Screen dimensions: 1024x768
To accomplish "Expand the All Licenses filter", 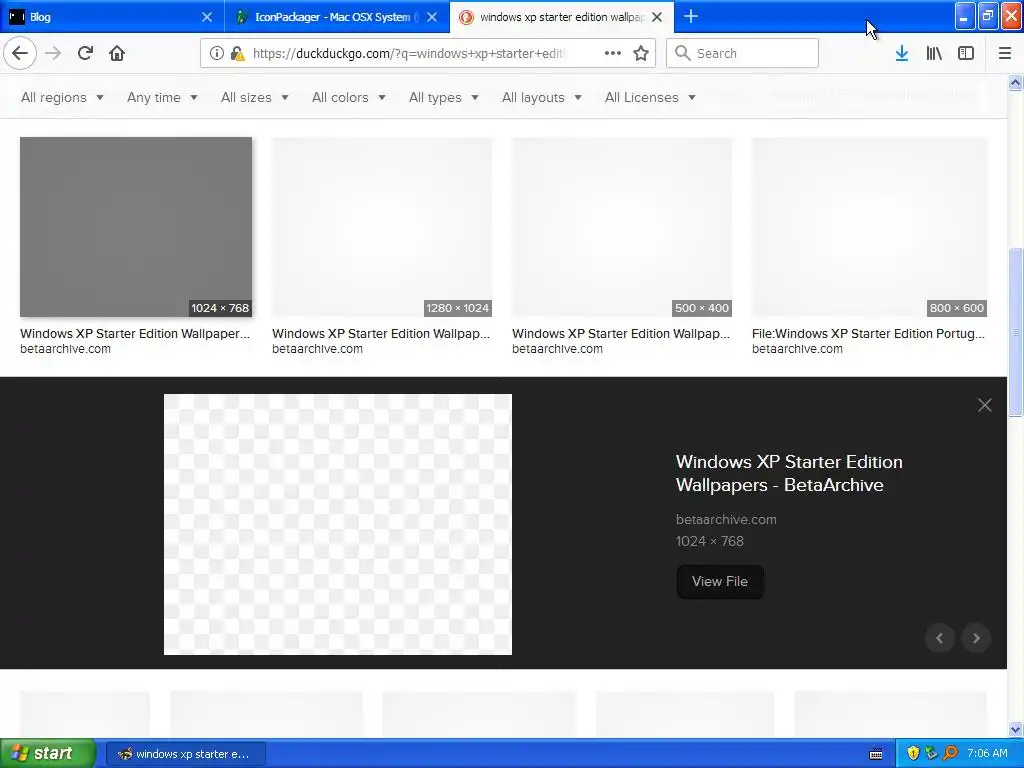I will point(650,97).
